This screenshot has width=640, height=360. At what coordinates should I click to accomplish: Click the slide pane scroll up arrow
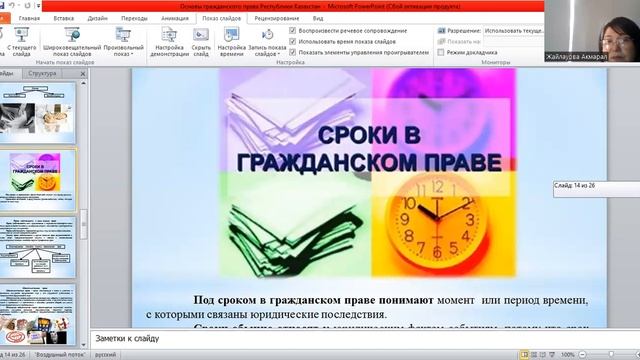coord(84,83)
